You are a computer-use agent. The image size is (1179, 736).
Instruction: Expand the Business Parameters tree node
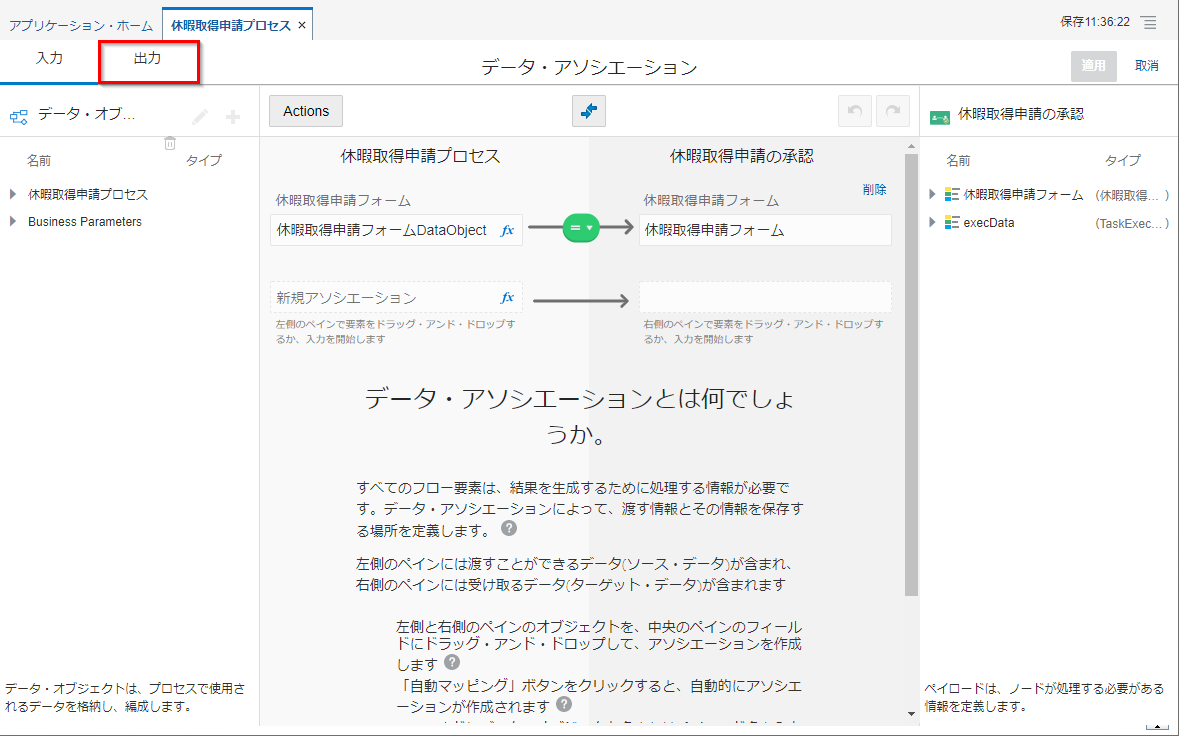[x=13, y=222]
